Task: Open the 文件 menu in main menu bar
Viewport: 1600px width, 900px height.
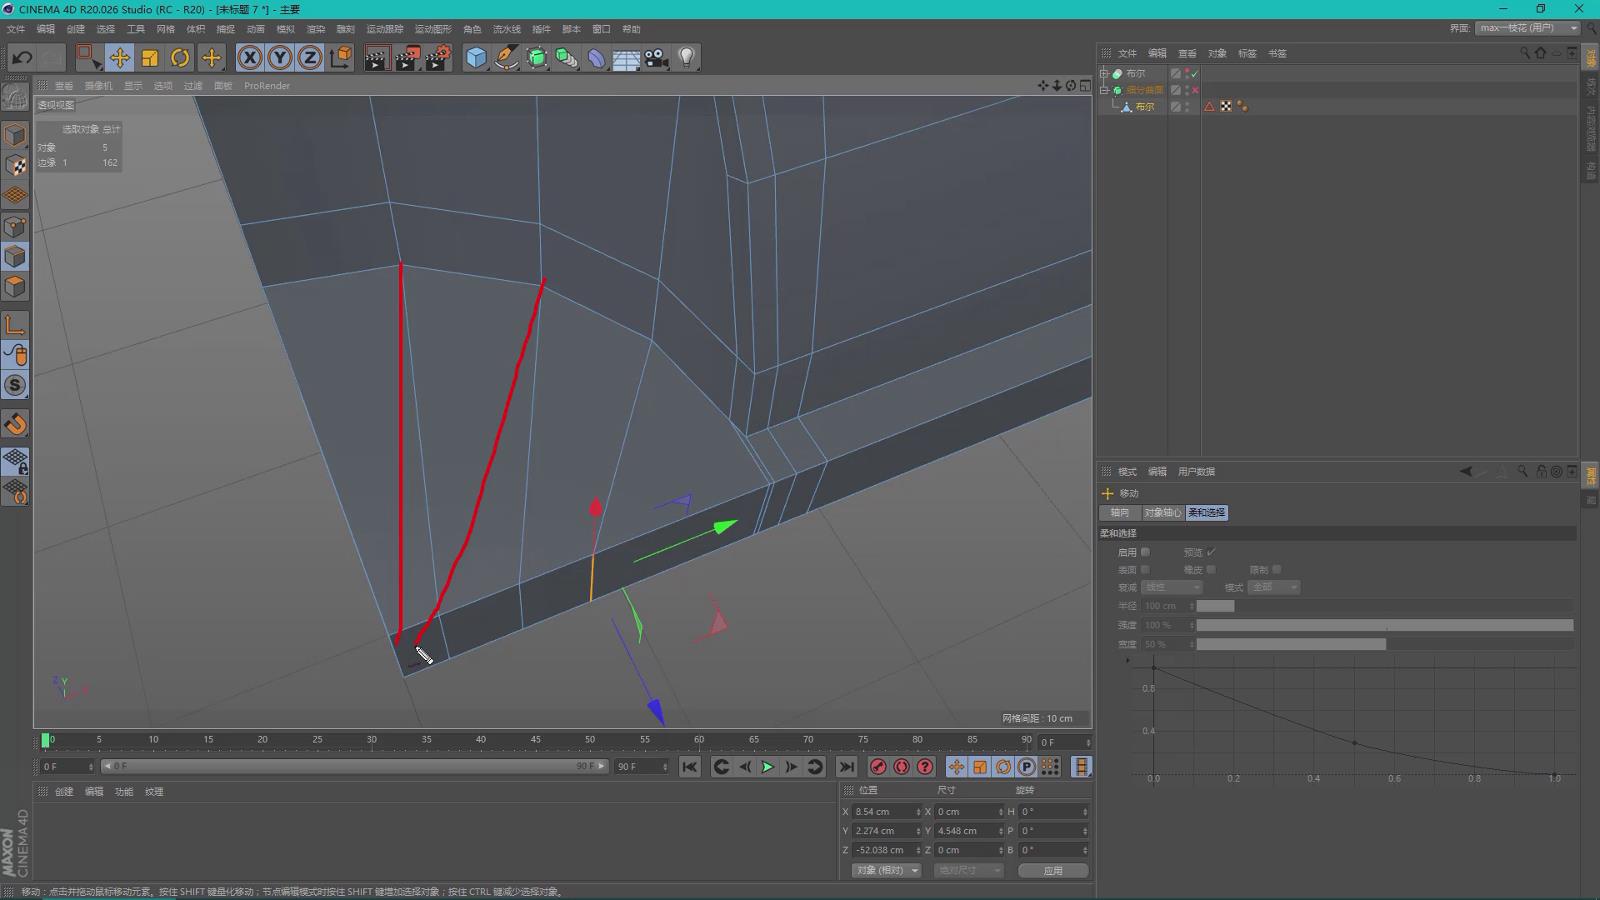Action: coord(16,29)
